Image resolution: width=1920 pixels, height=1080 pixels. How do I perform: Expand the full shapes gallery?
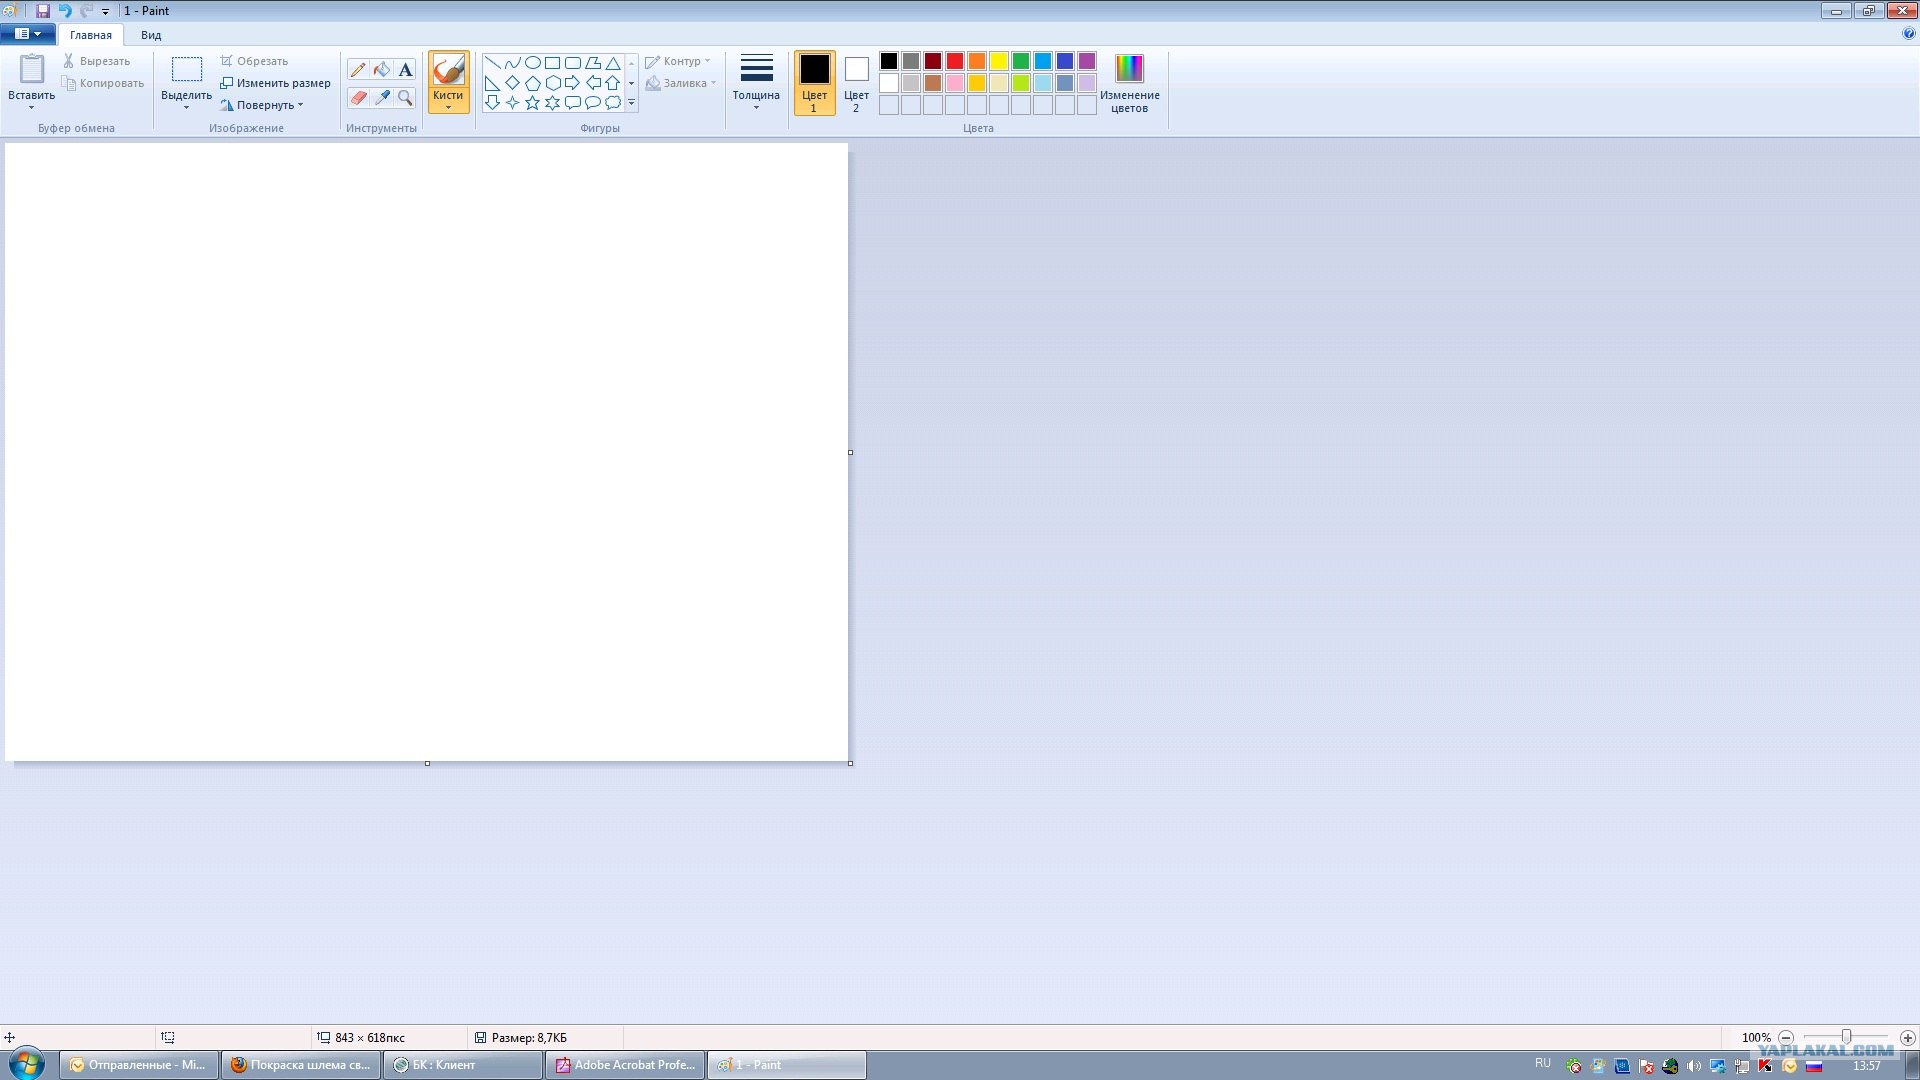631,102
